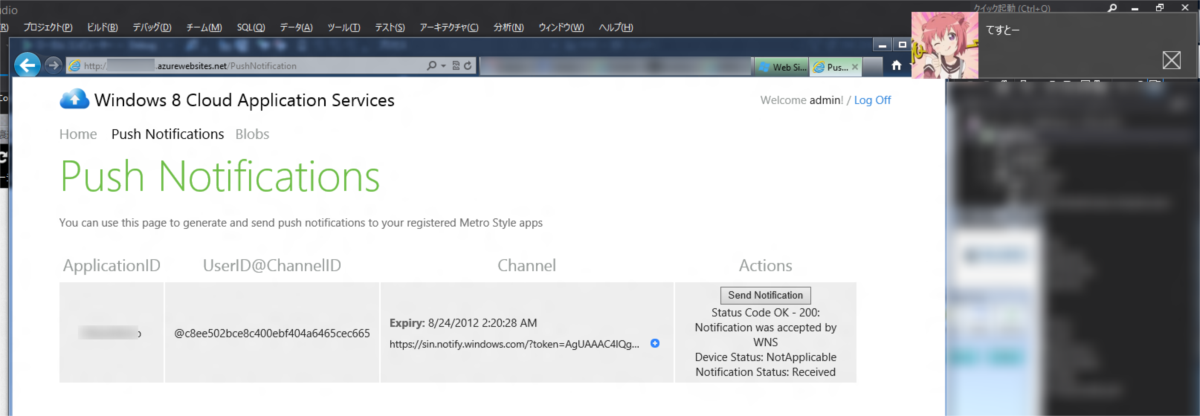Viewport: 1200px width, 416px height.
Task: Click the Log Off link
Action: point(872,100)
